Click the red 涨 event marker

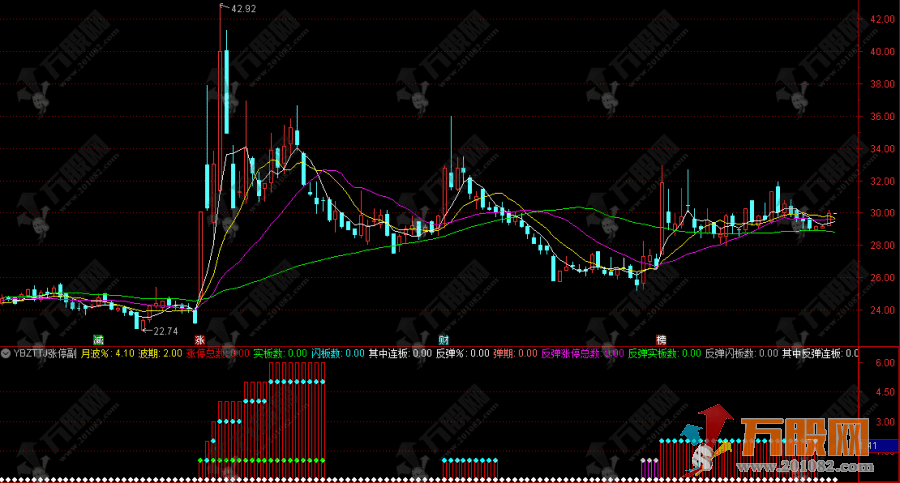tap(199, 339)
